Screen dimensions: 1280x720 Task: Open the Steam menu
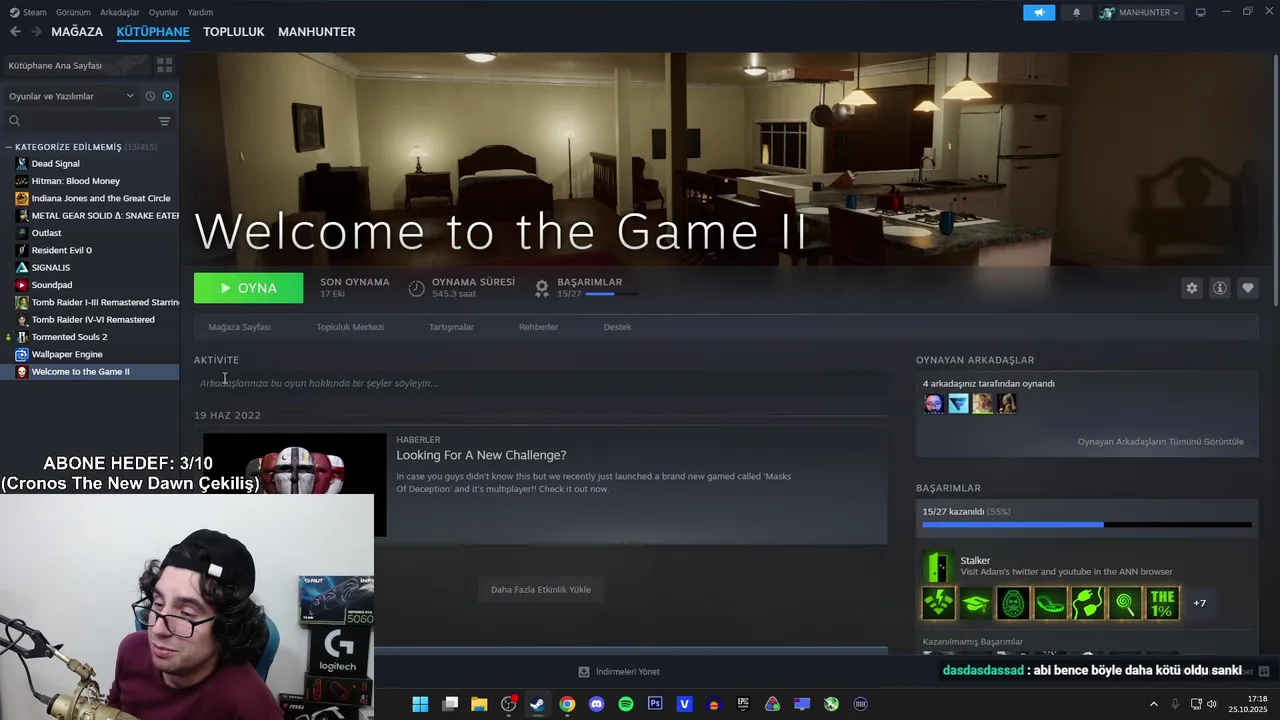tap(28, 12)
